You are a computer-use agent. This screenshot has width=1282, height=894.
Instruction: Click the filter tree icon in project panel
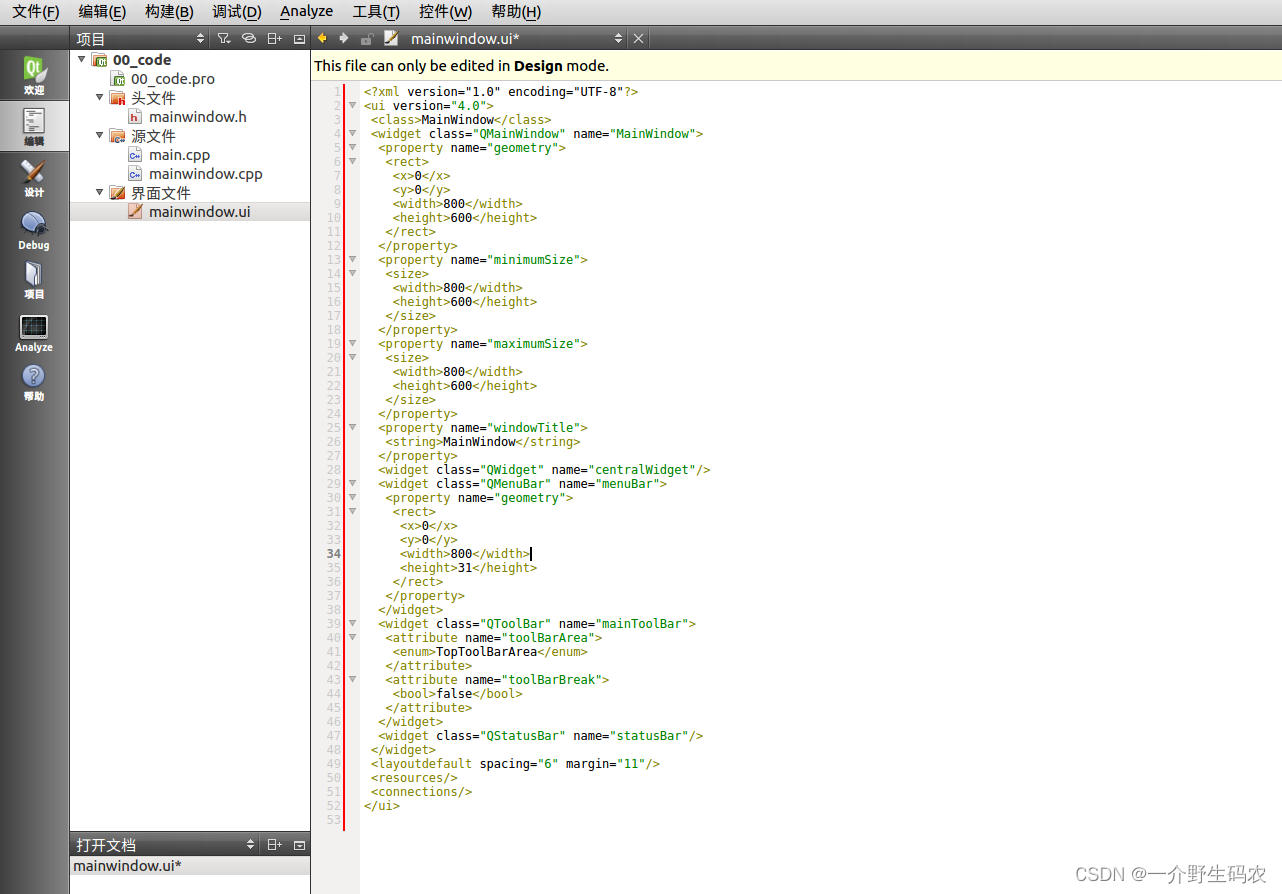[224, 38]
